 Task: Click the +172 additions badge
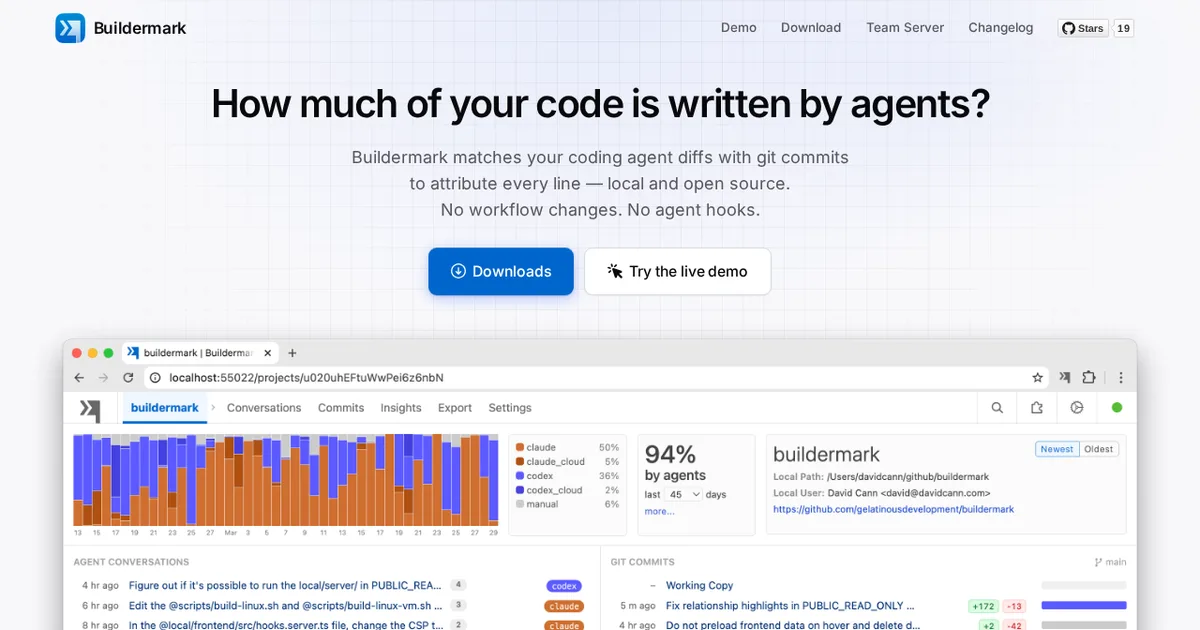click(983, 606)
